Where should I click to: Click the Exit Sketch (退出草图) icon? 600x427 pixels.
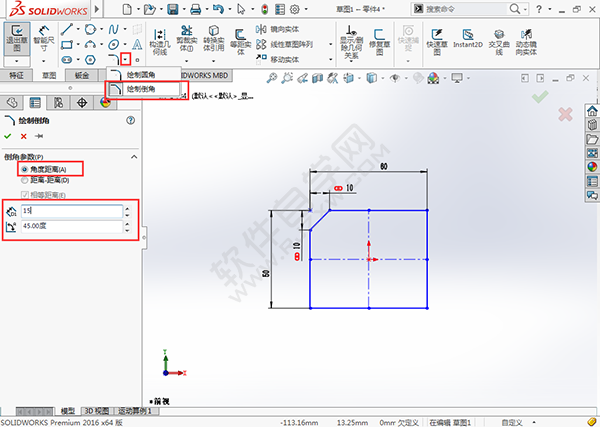point(17,37)
